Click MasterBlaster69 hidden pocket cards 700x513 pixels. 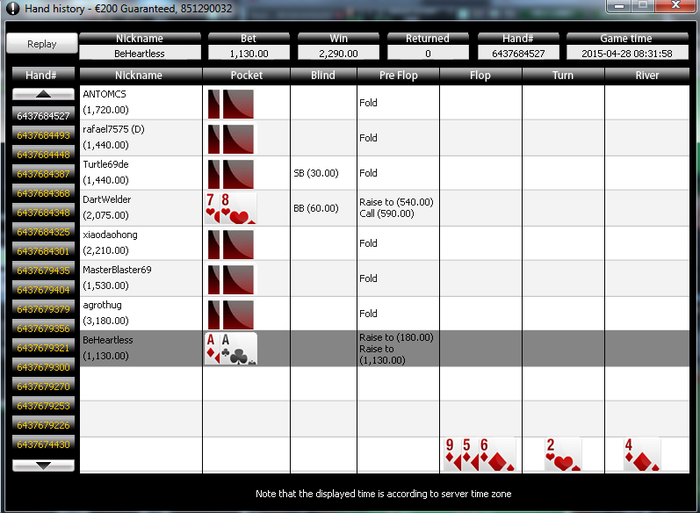point(231,280)
